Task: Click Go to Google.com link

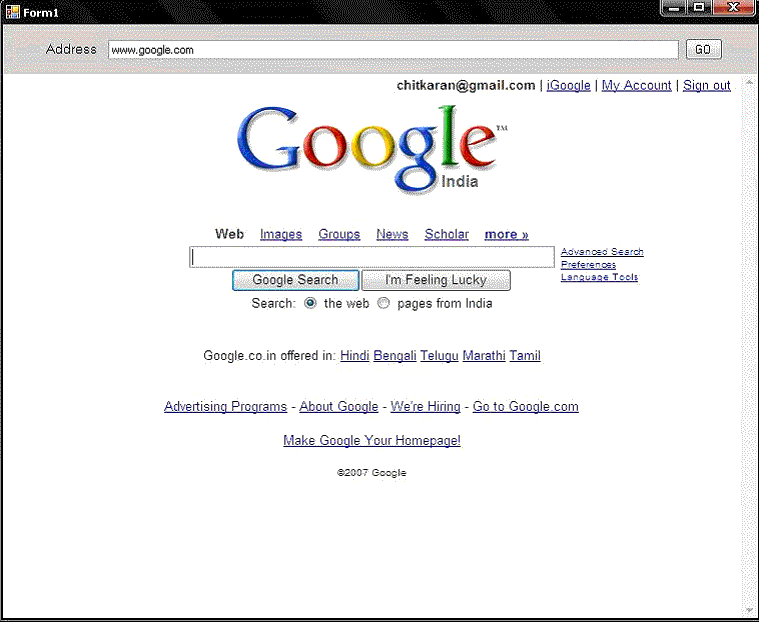Action: [x=525, y=407]
